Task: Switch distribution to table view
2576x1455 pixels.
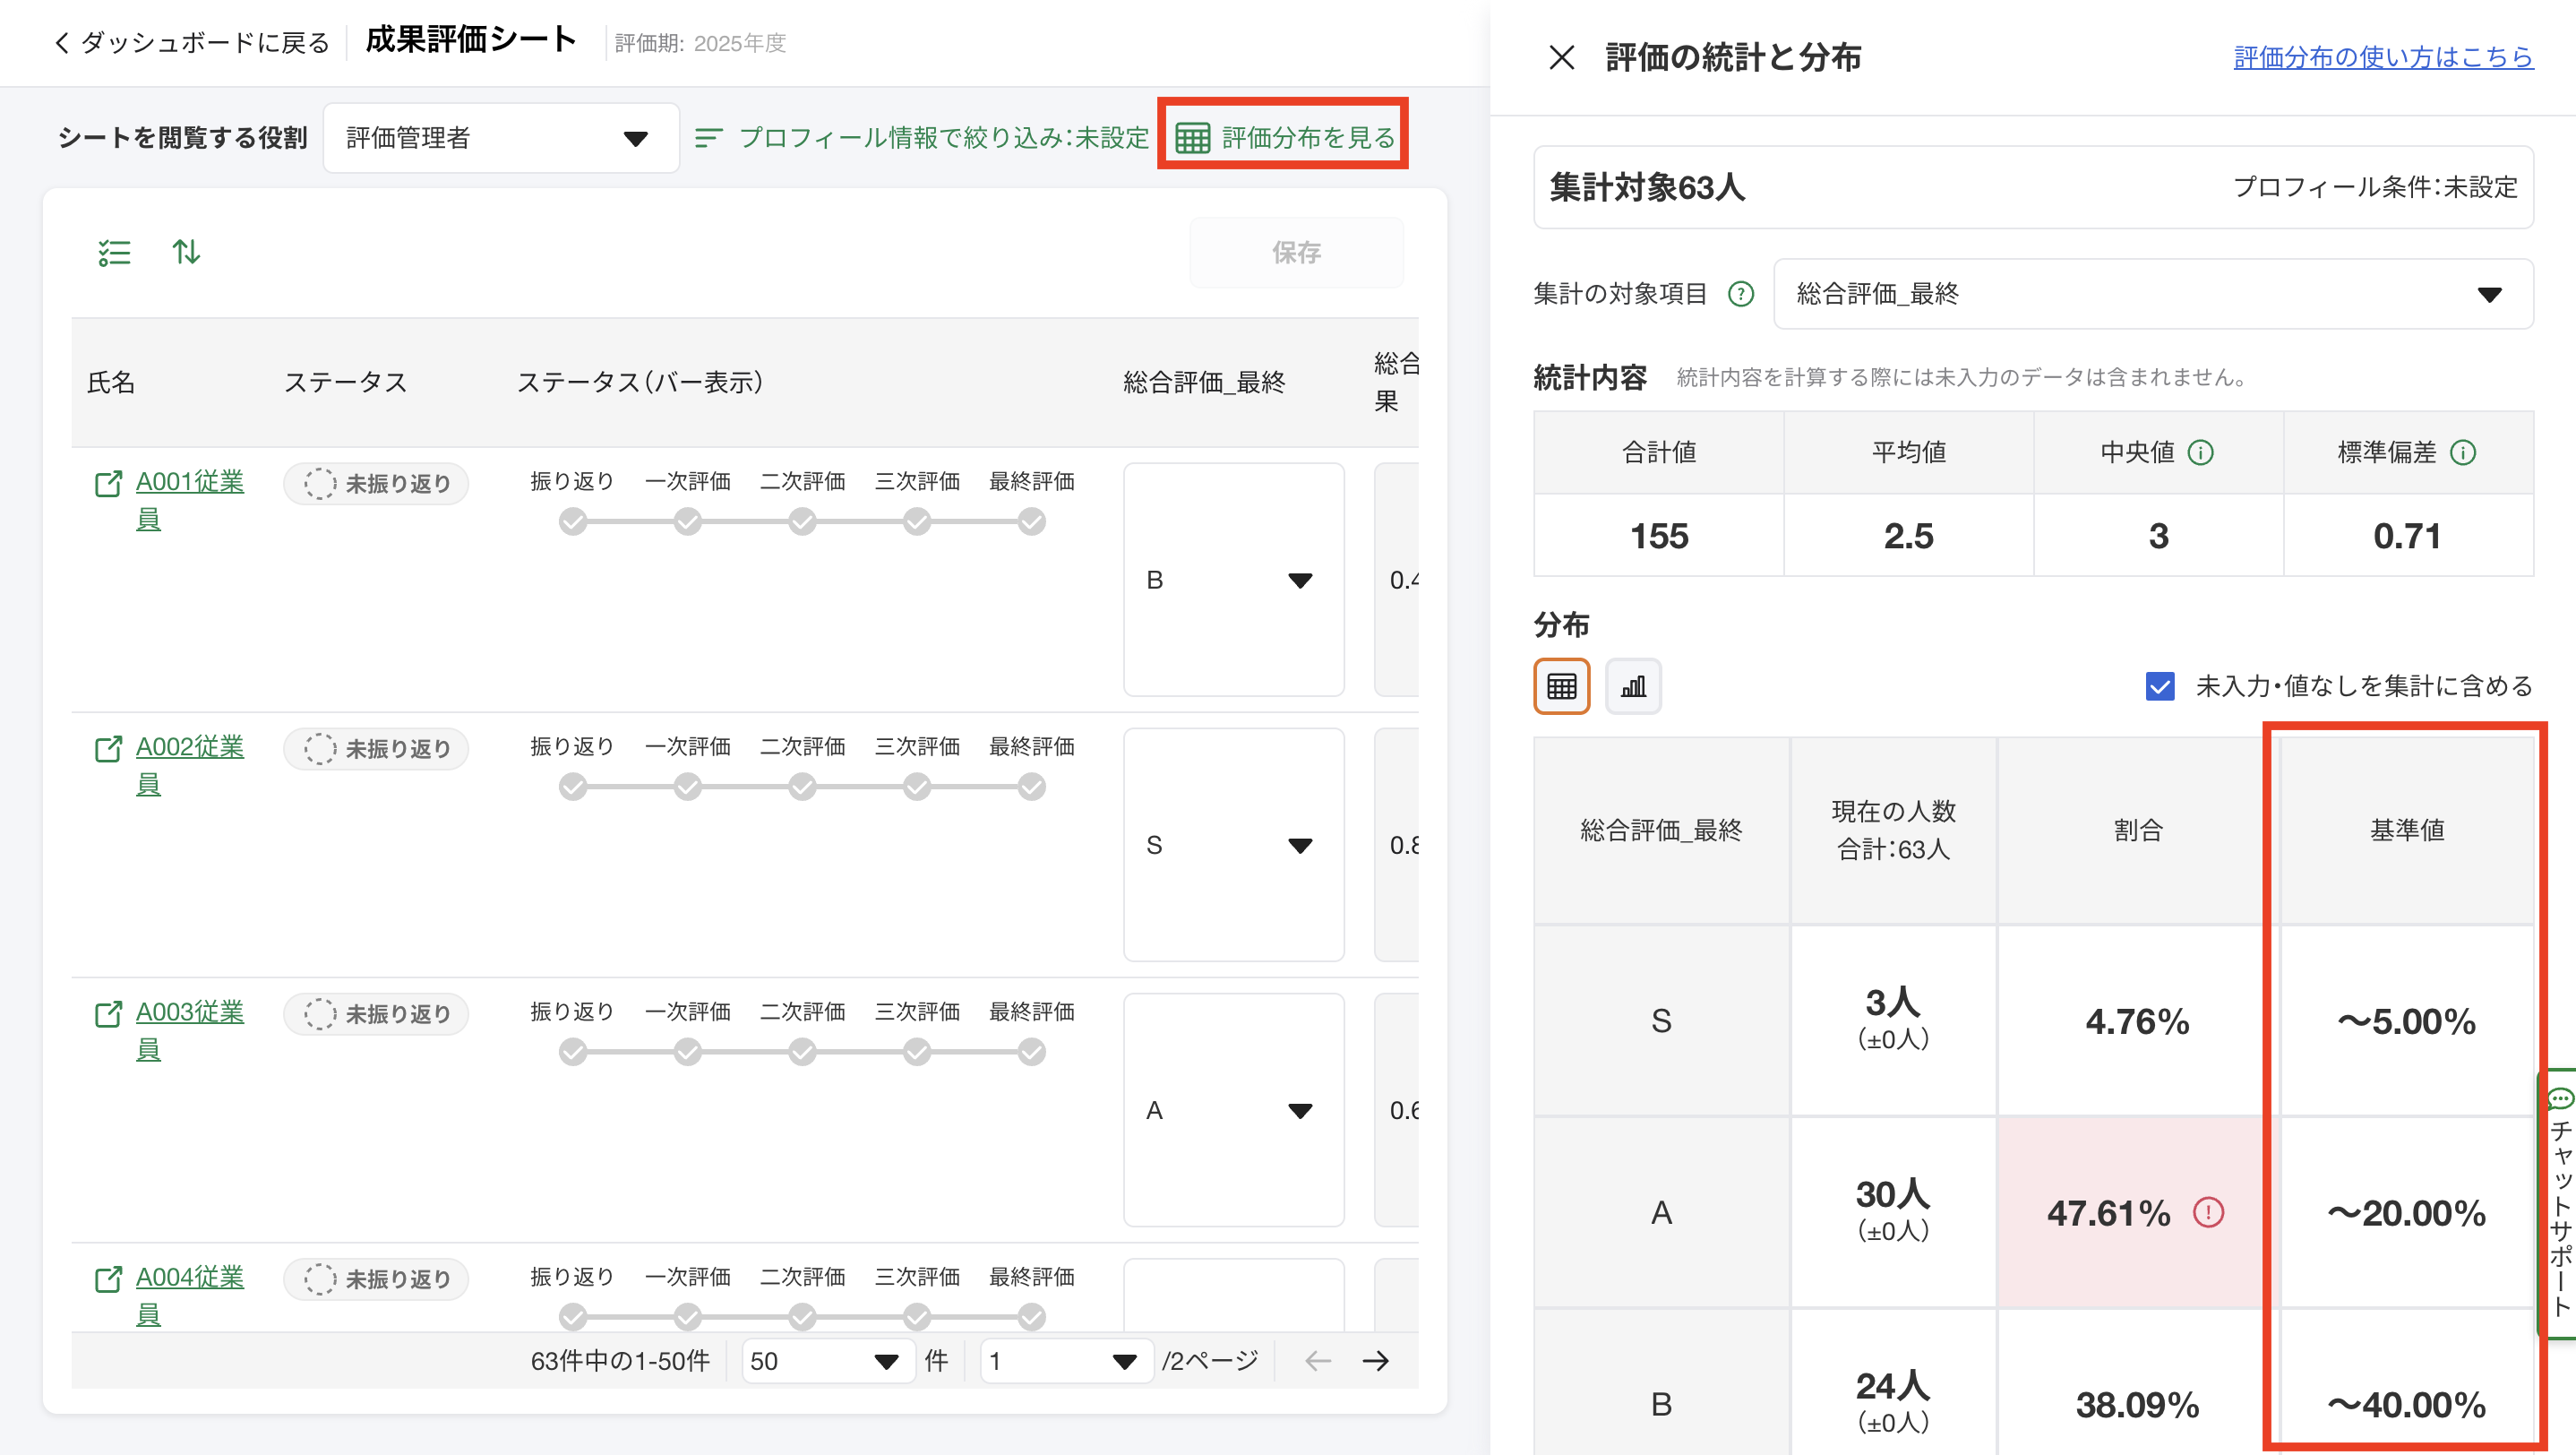Action: [x=1561, y=686]
